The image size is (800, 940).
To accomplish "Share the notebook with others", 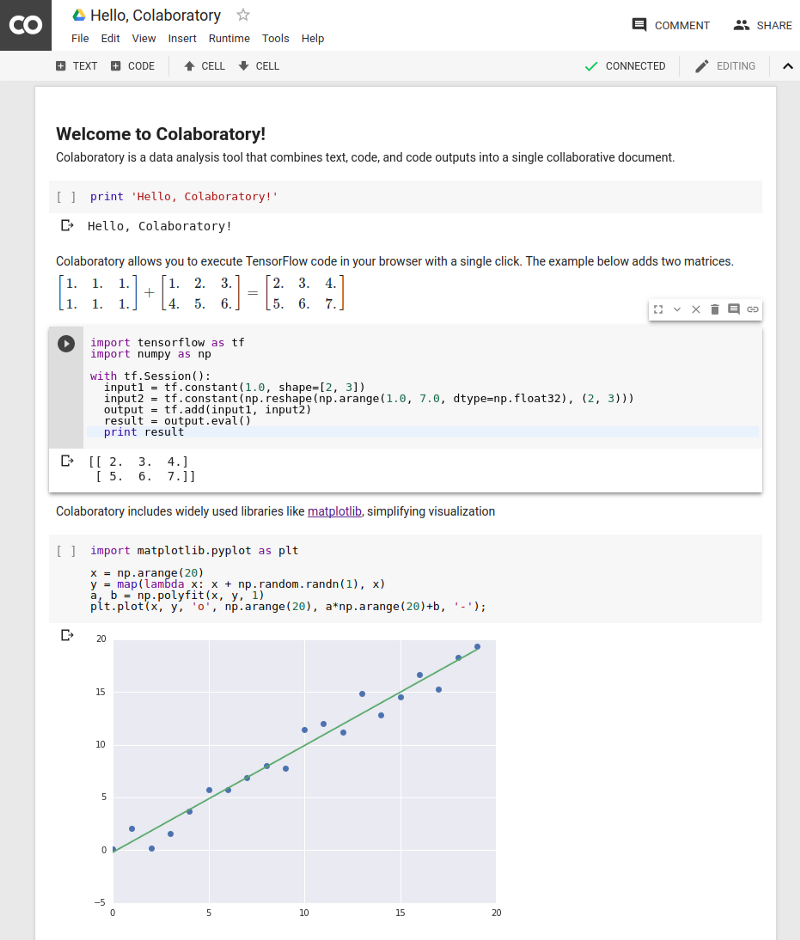I will coord(763,25).
